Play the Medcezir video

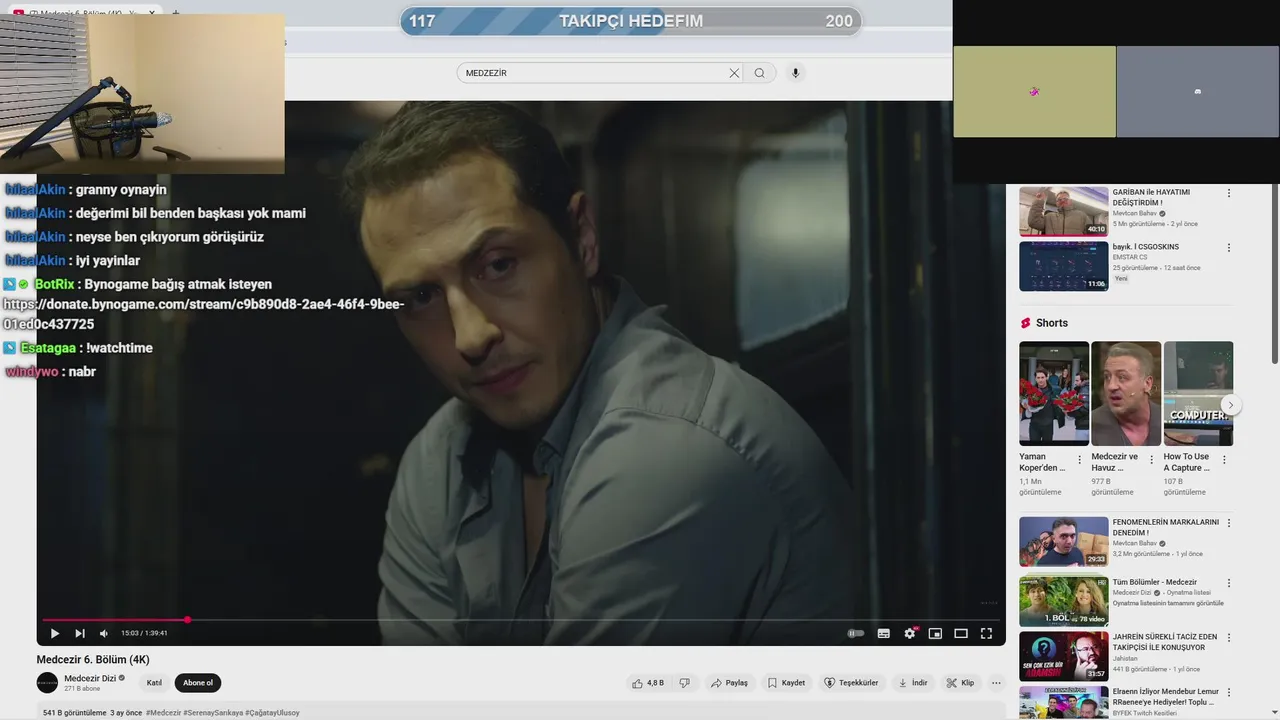pos(55,633)
